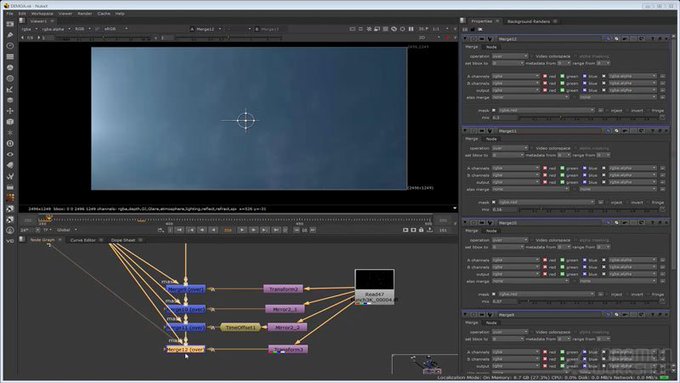The height and width of the screenshot is (383, 680).
Task: Click the play forward button
Action: click(x=242, y=230)
